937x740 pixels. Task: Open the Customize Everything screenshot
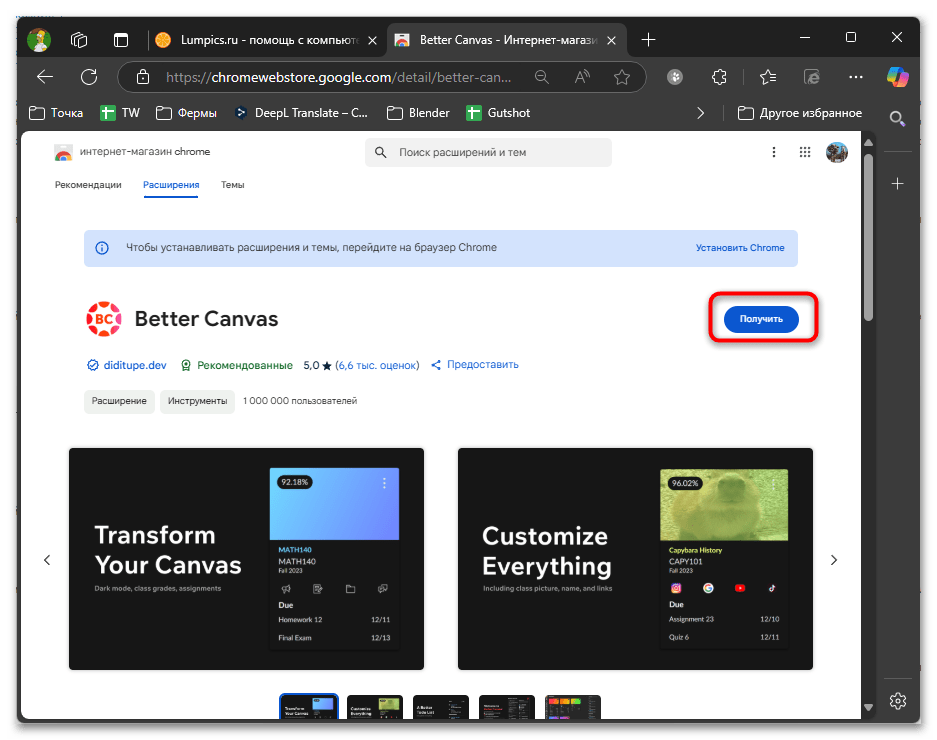pyautogui.click(x=635, y=559)
